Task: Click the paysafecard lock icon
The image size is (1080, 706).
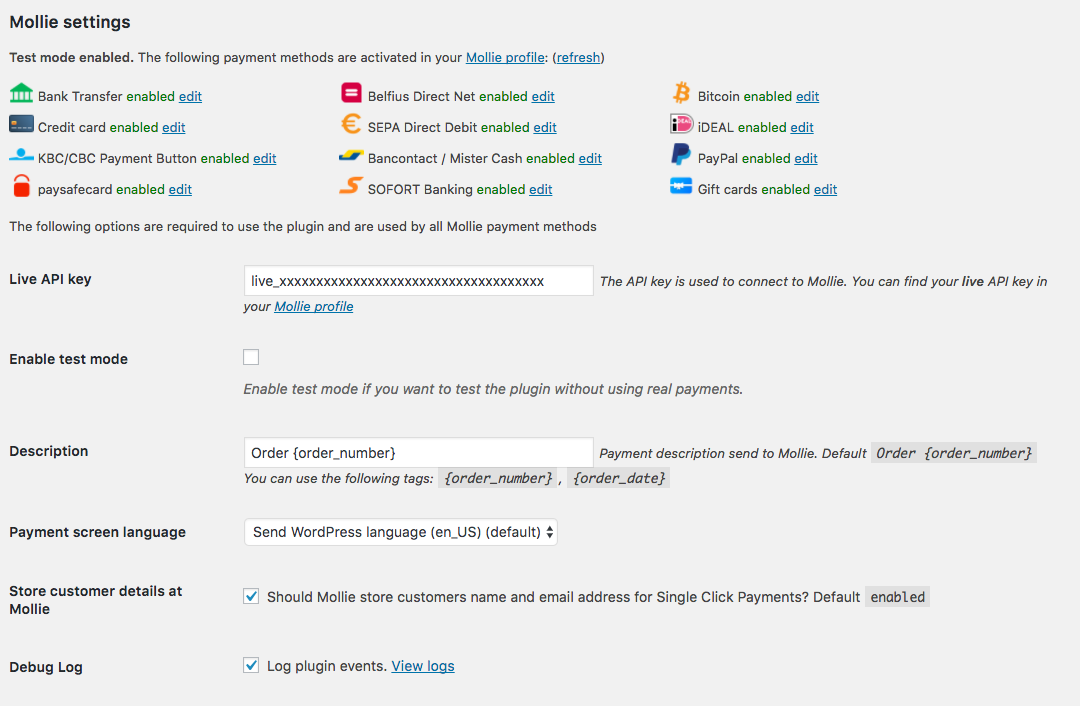Action: [x=21, y=187]
